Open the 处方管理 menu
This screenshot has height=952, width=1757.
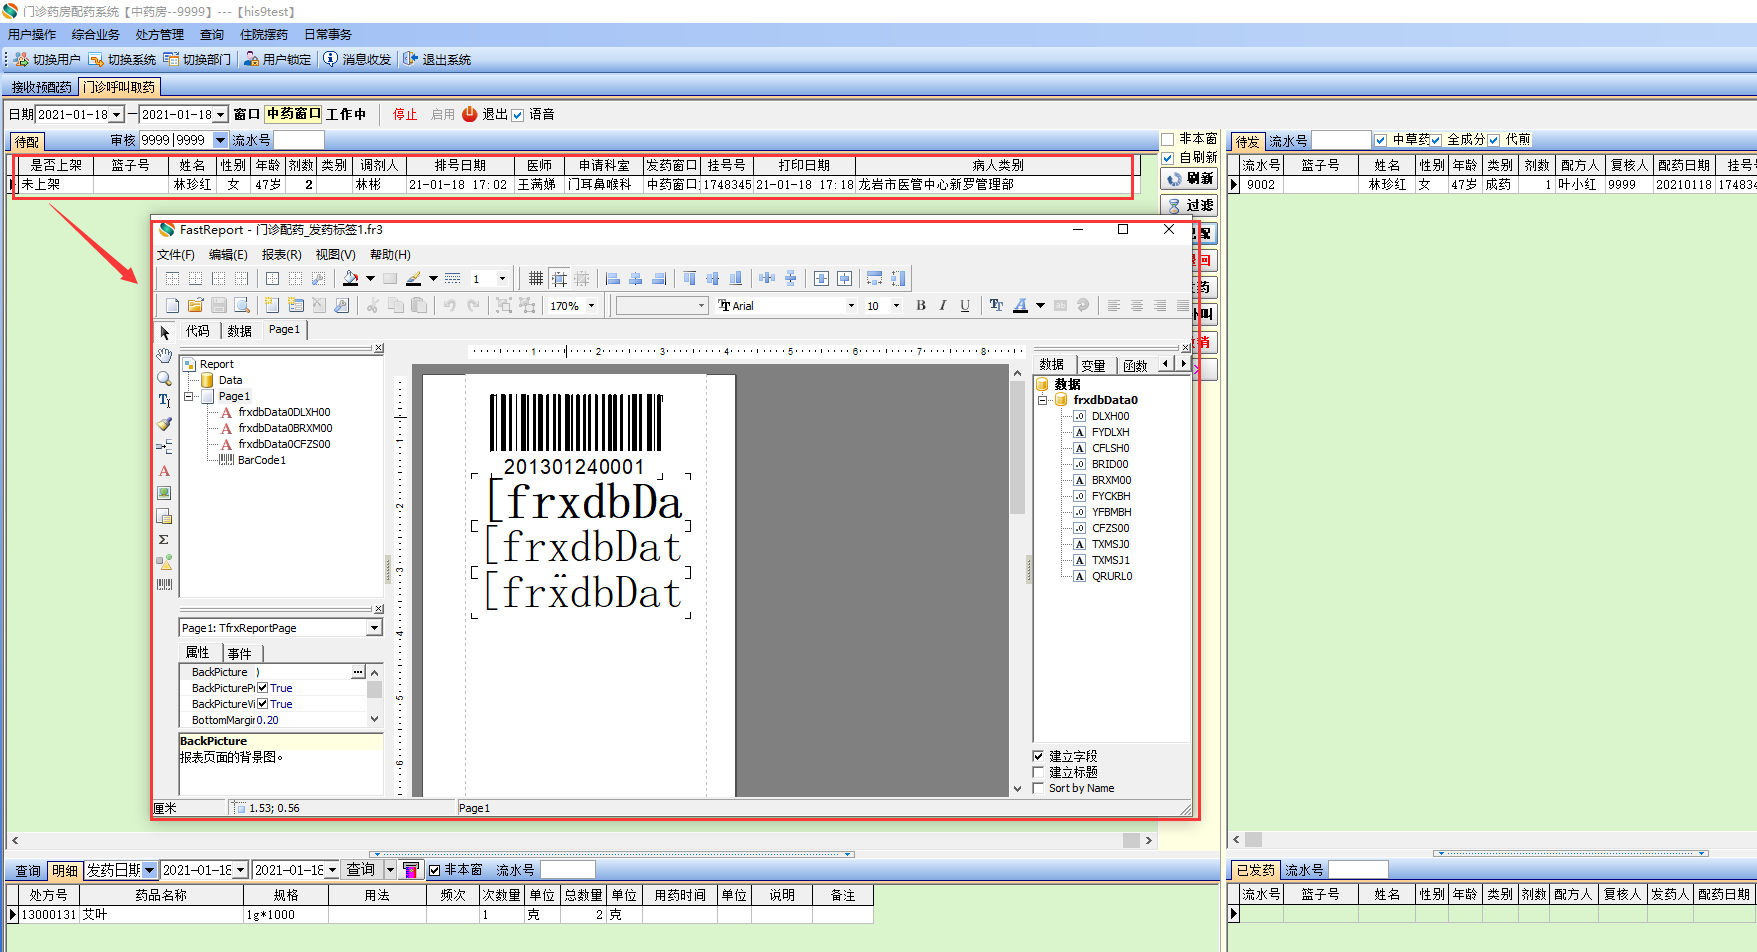[x=160, y=35]
